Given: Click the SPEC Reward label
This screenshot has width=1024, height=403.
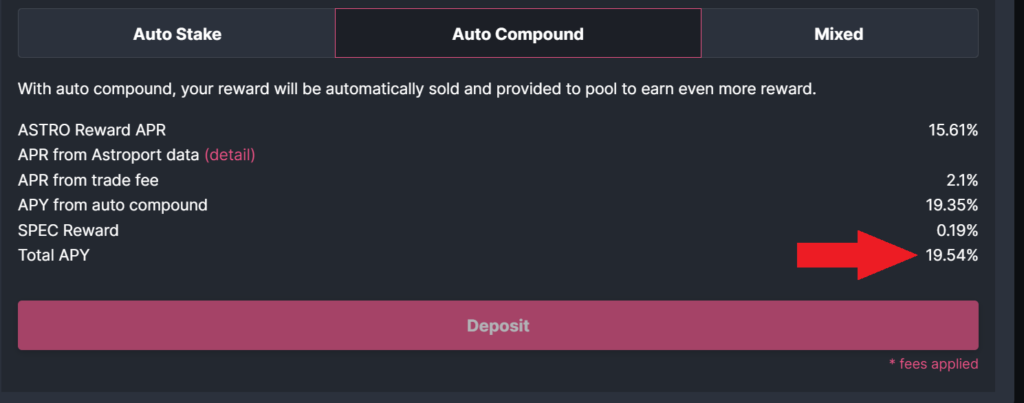Looking at the screenshot, I should click(x=68, y=230).
